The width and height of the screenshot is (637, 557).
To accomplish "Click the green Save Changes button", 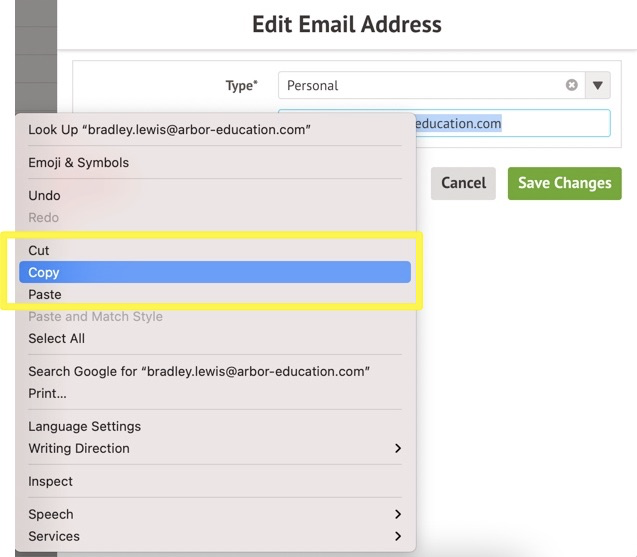I will (x=564, y=183).
